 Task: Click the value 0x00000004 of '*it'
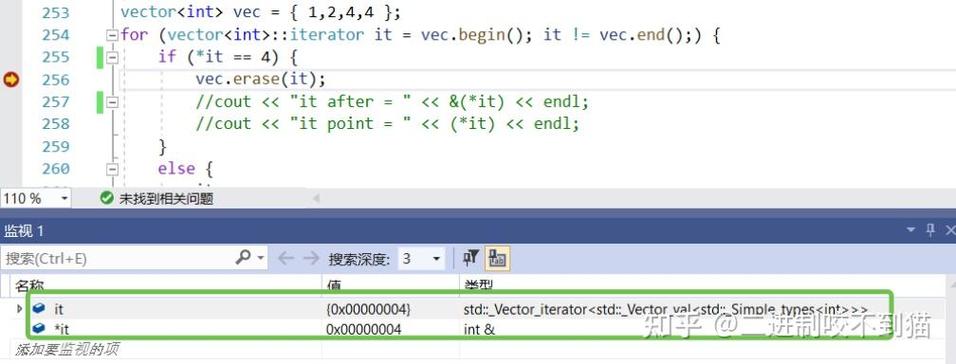[x=364, y=329]
